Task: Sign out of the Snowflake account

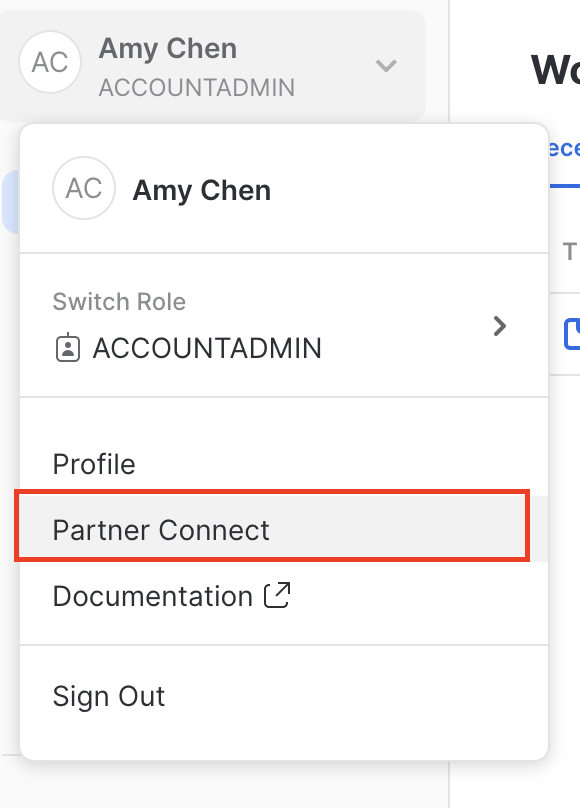Action: click(108, 697)
